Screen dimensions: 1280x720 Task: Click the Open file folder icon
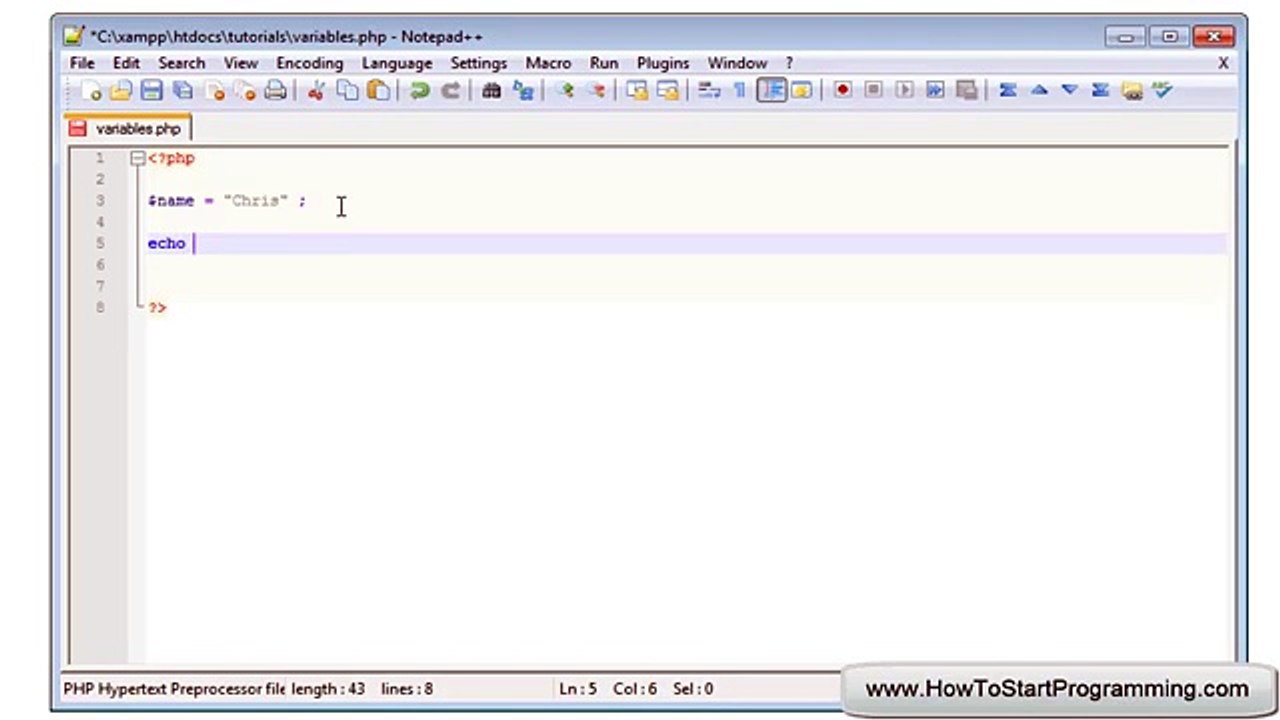[121, 91]
